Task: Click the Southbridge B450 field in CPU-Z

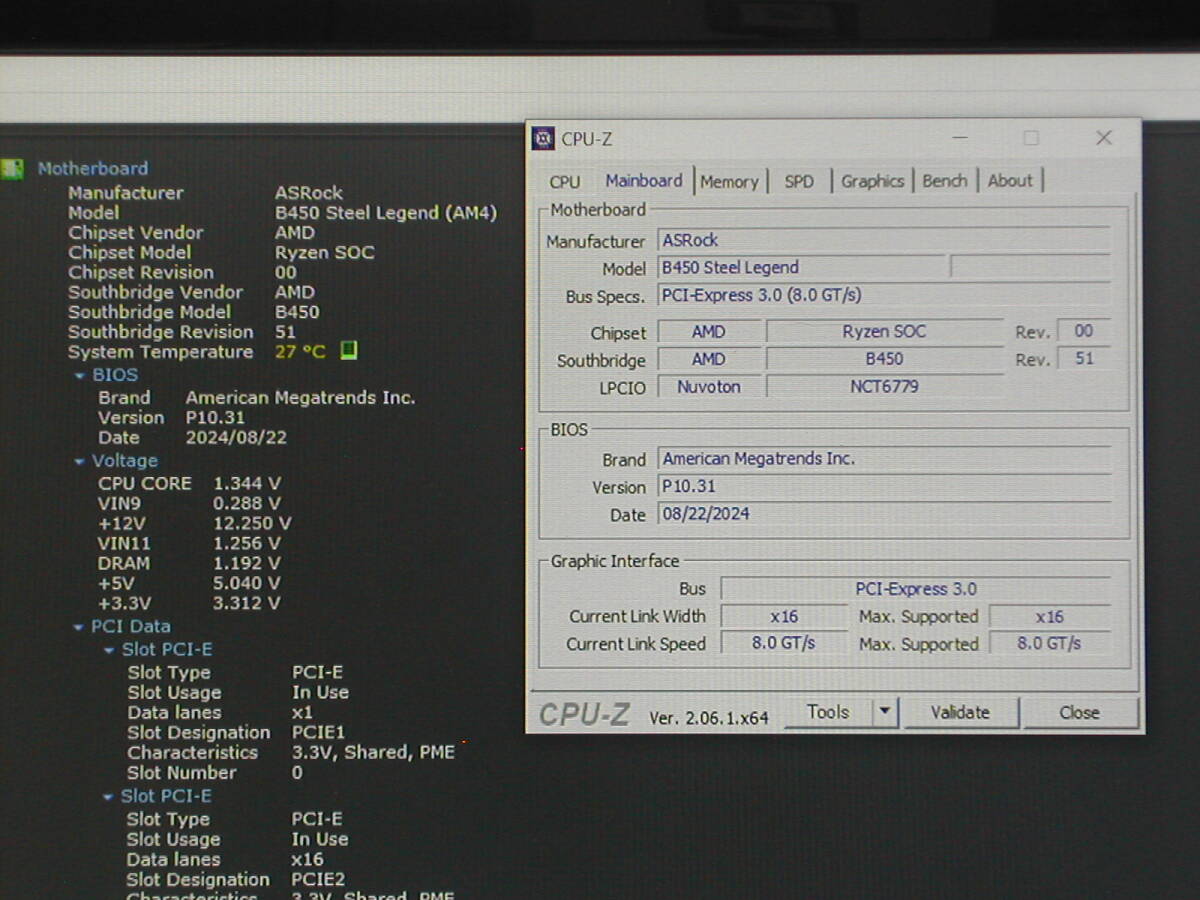Action: click(884, 359)
